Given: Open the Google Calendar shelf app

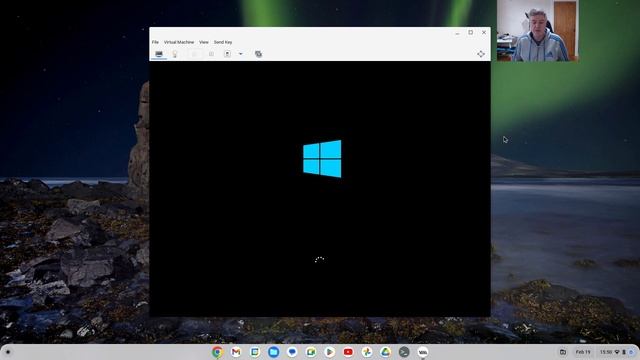Looking at the screenshot, I should click(255, 352).
